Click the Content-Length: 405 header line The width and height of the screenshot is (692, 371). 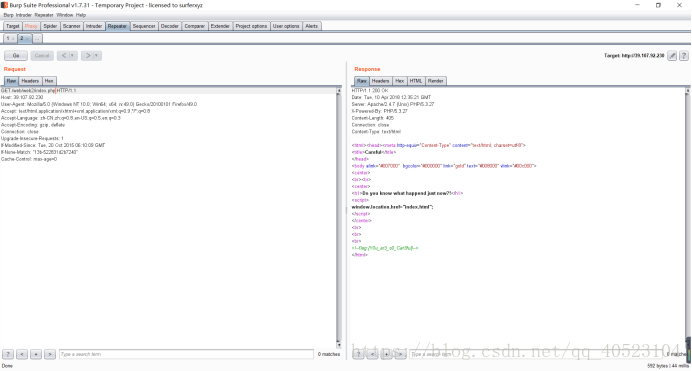pos(373,118)
